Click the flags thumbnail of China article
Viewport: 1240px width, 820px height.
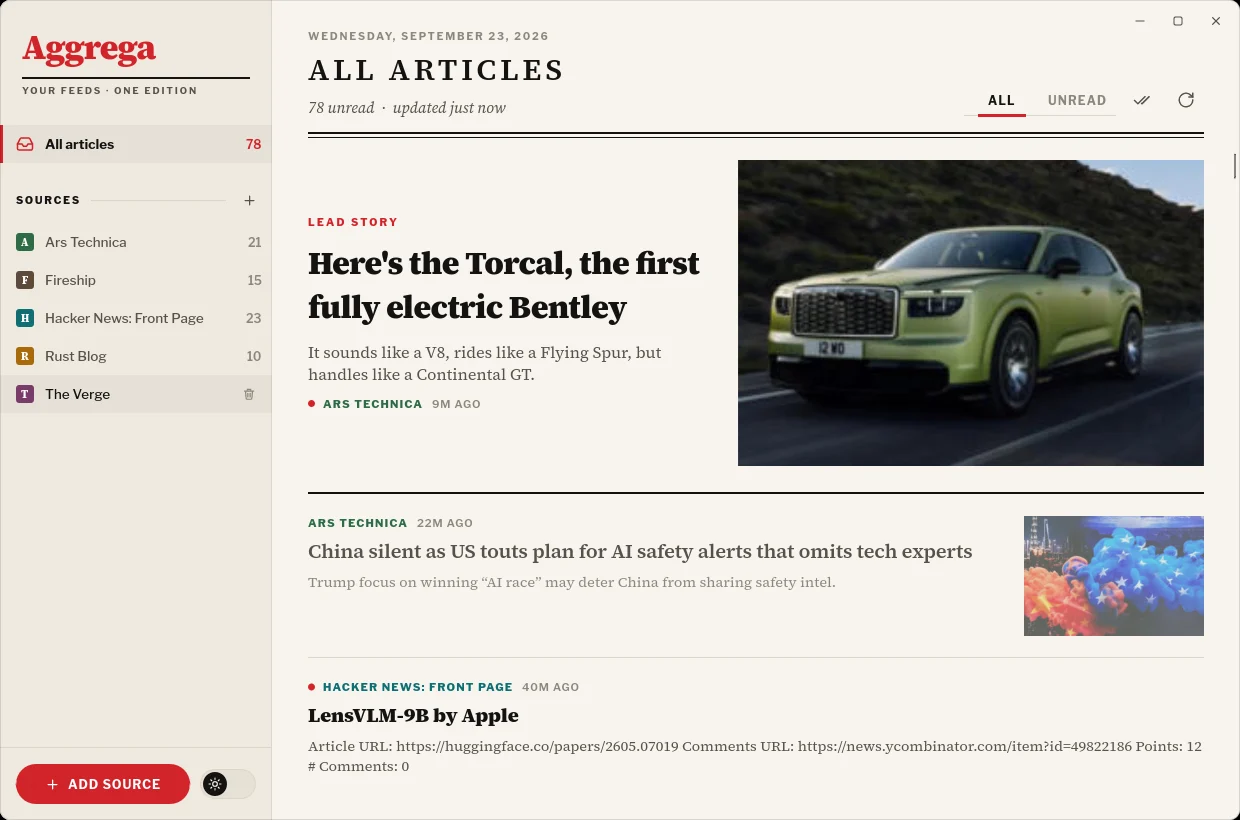[x=1114, y=576]
